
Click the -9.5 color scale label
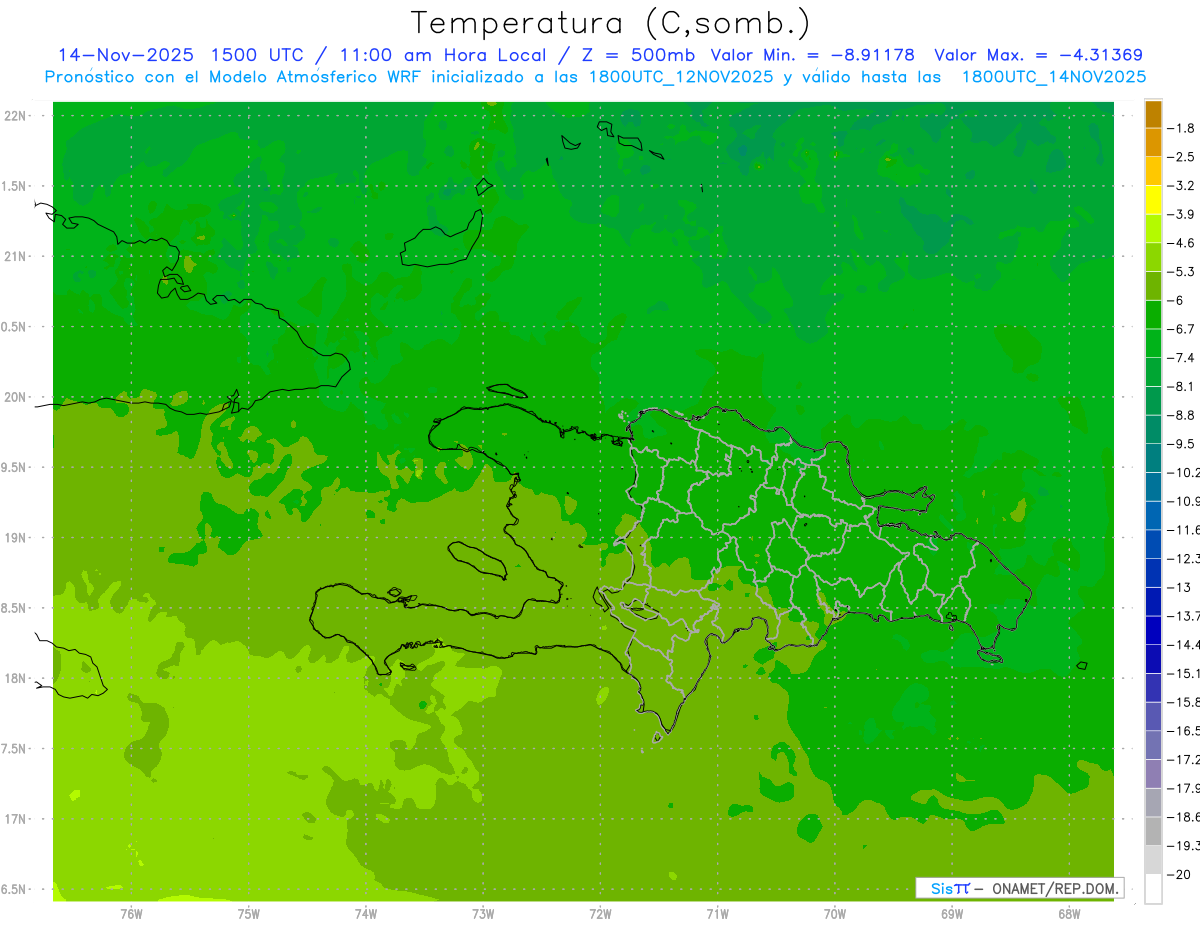pyautogui.click(x=1182, y=443)
